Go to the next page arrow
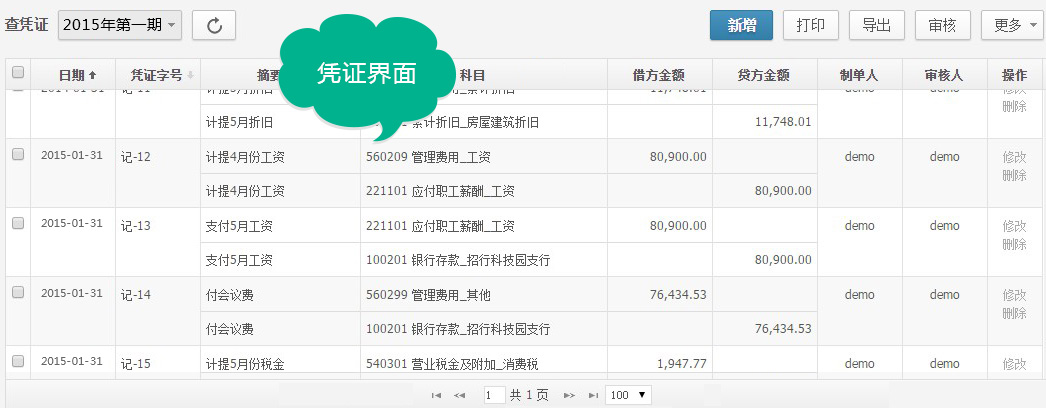Image resolution: width=1046 pixels, height=408 pixels. (x=569, y=395)
